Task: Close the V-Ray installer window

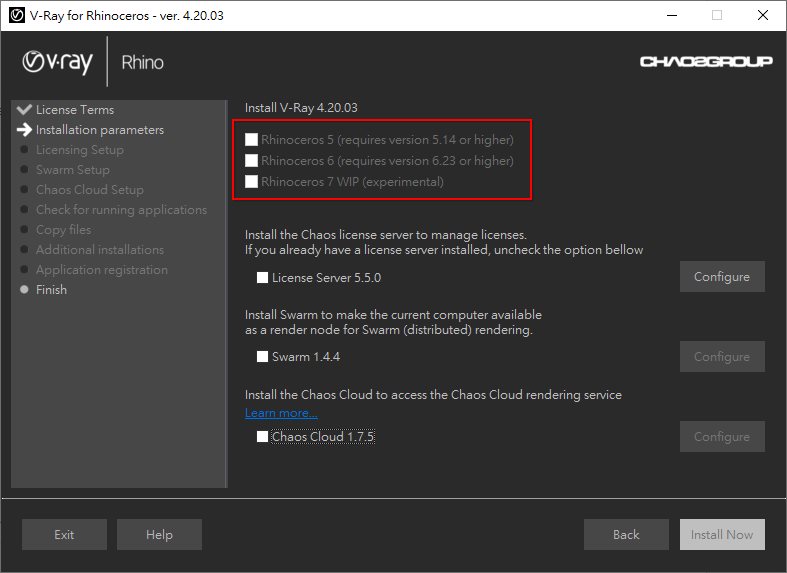Action: pos(763,15)
